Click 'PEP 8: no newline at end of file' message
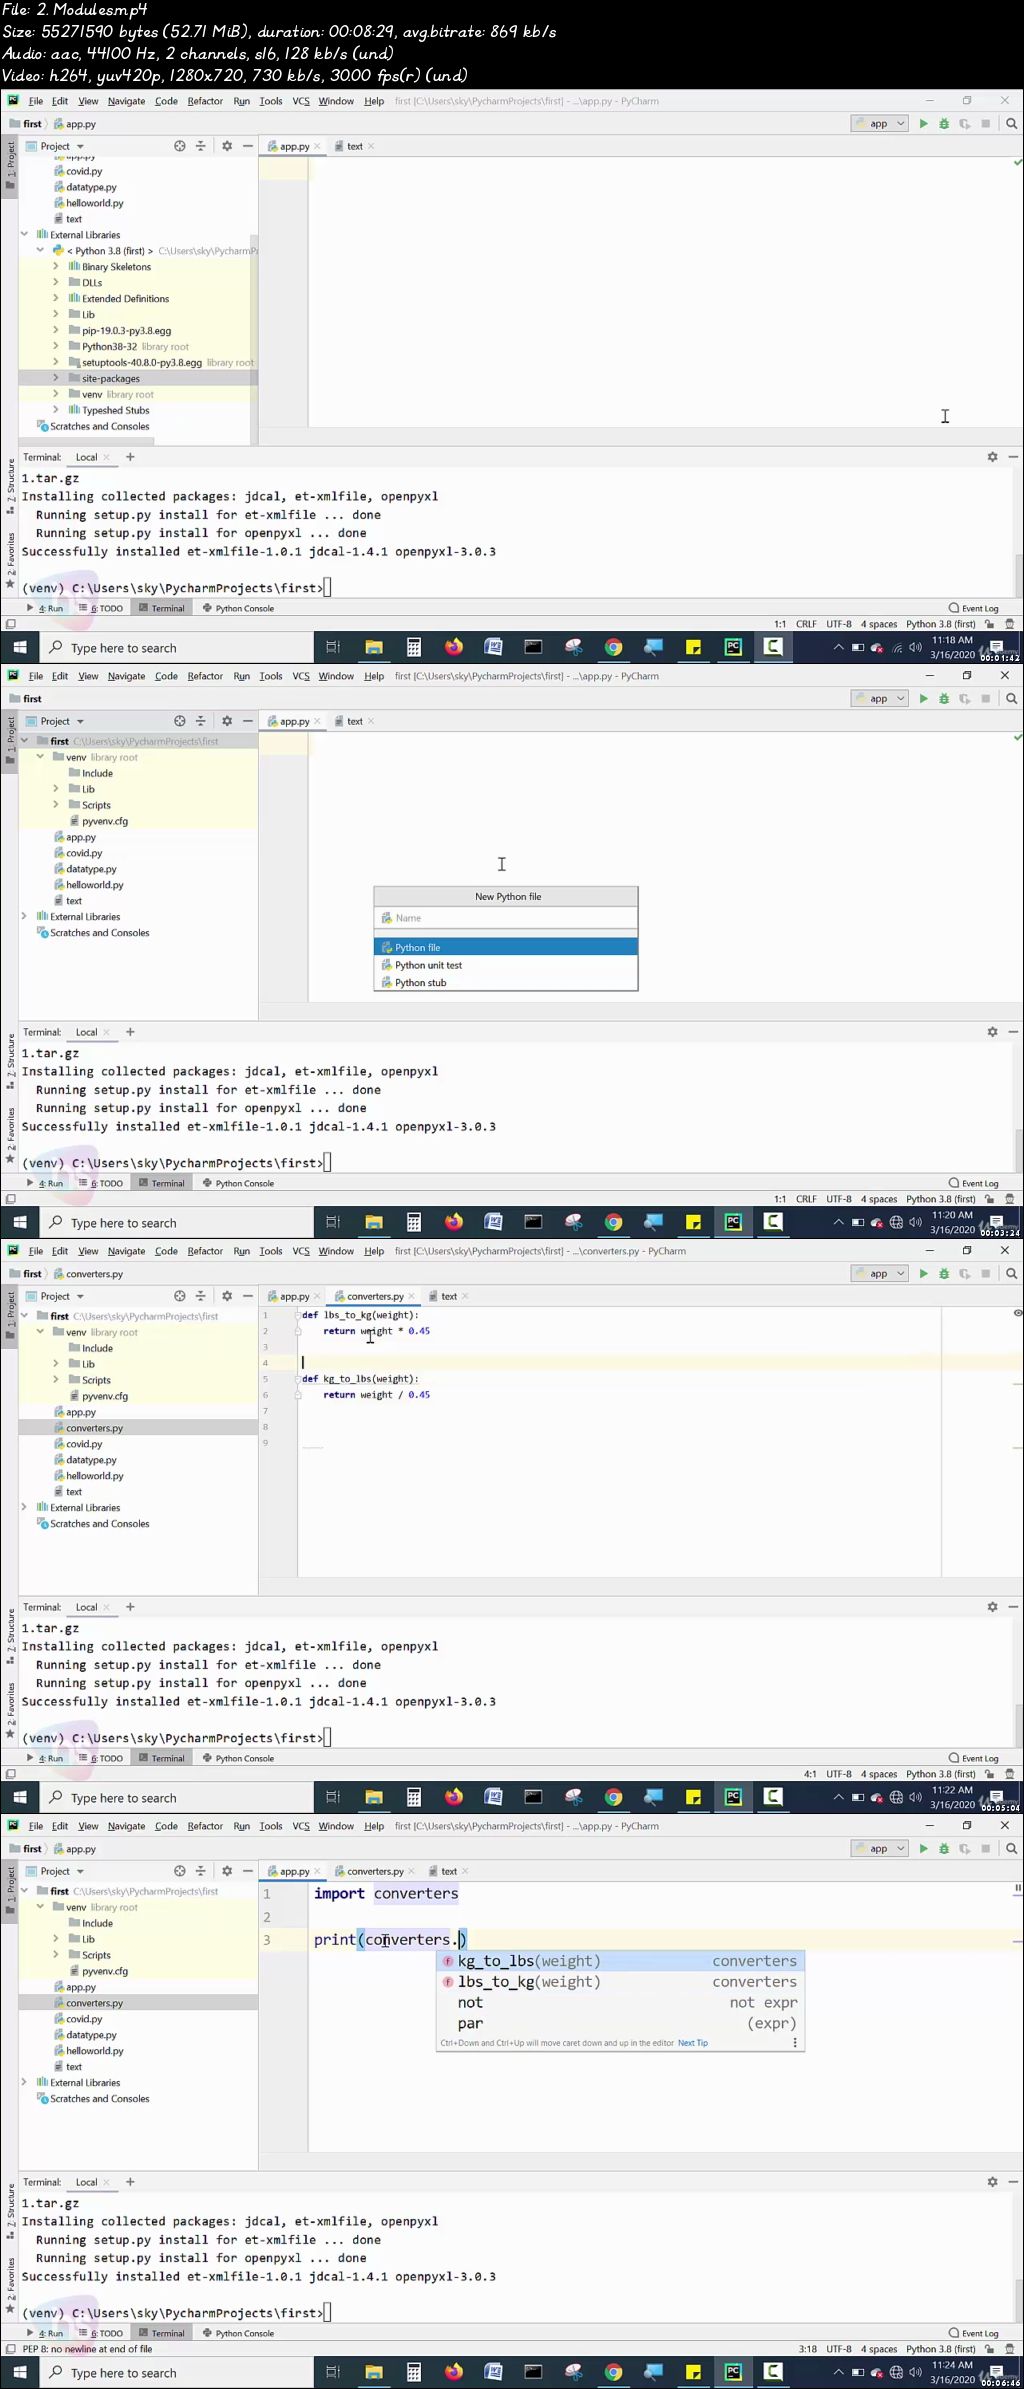Image resolution: width=1024 pixels, height=2389 pixels. coord(88,2349)
